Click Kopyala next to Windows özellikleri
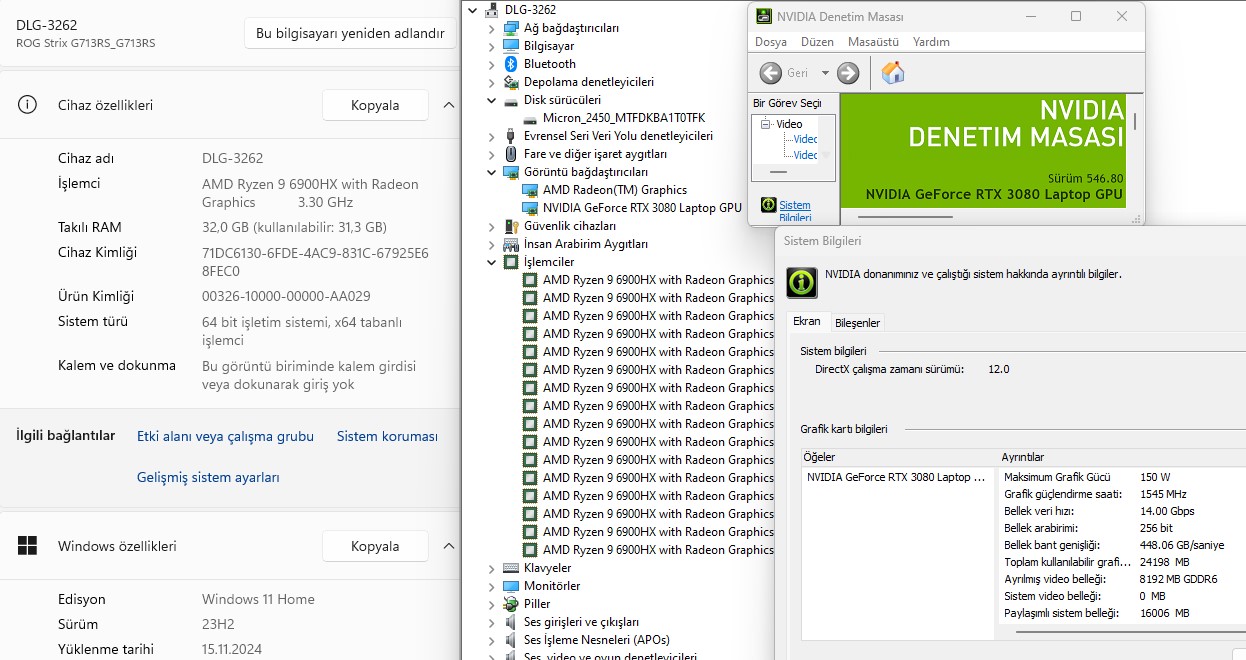Viewport: 1246px width, 660px height. pyautogui.click(x=375, y=546)
